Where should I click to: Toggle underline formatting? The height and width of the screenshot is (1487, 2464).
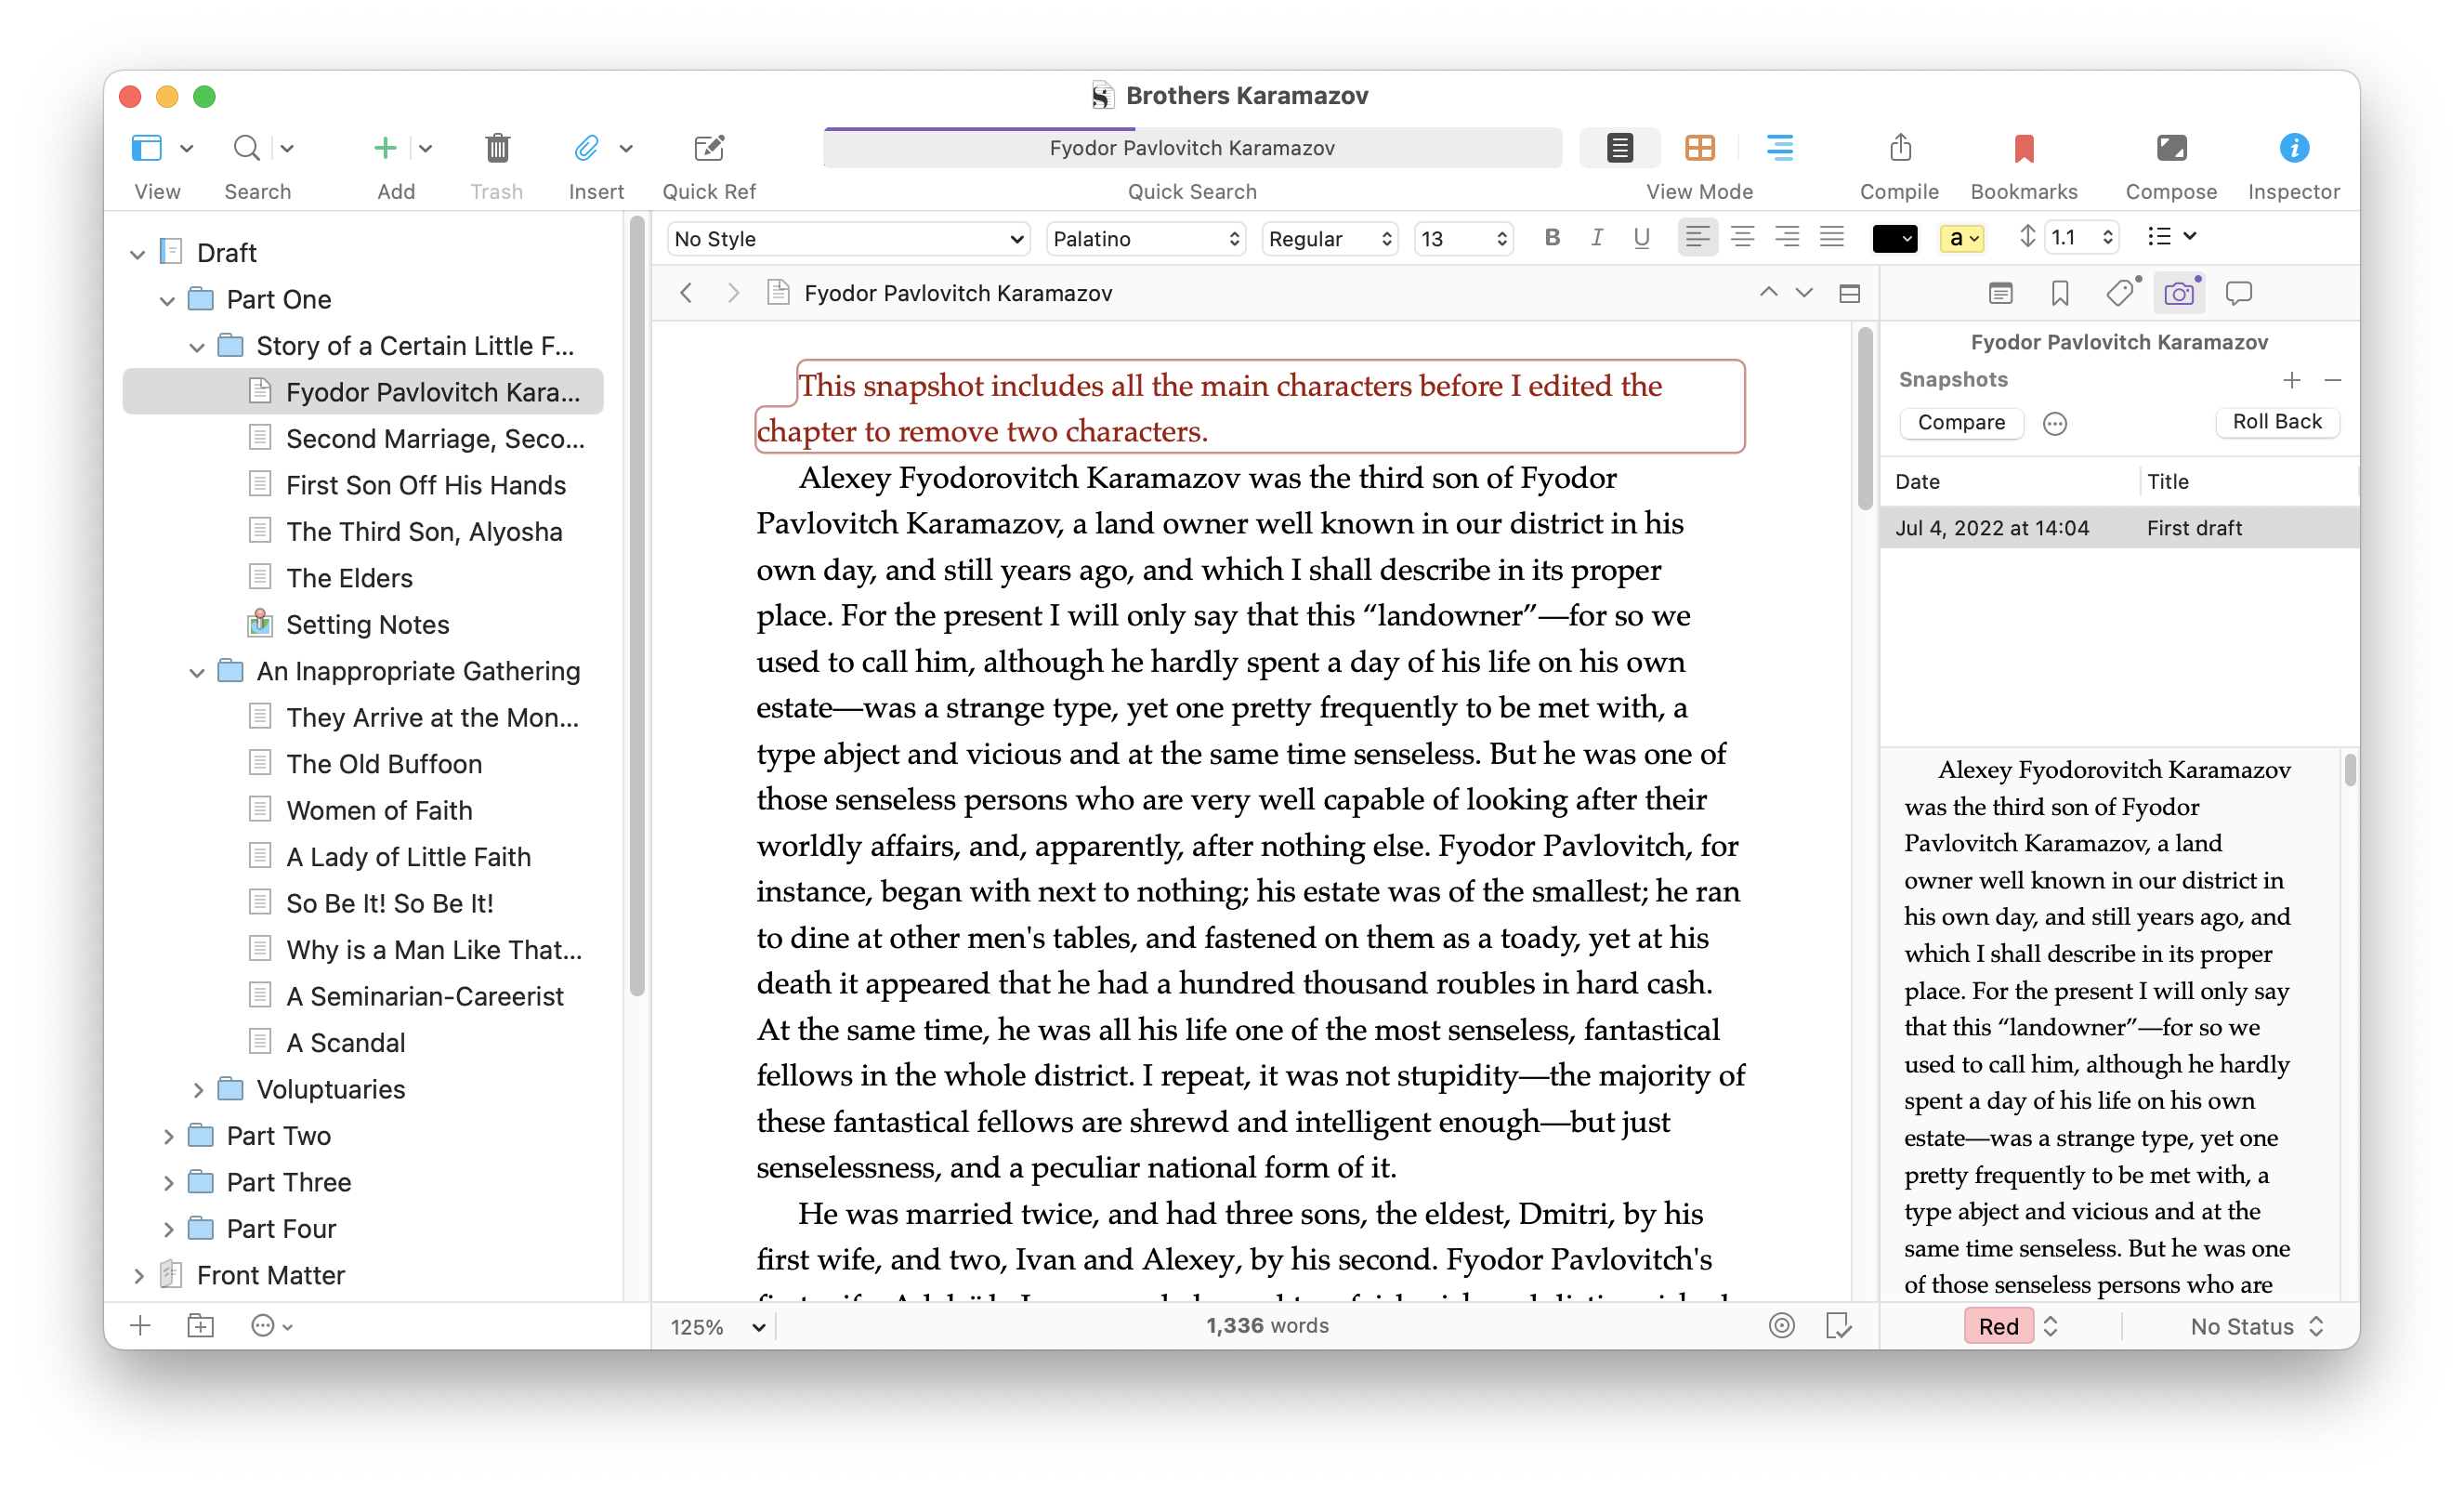point(1641,238)
